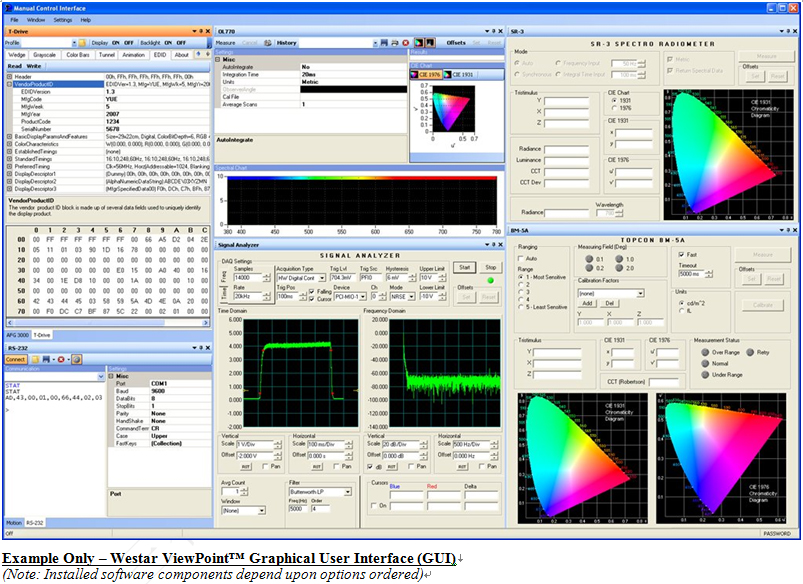Enable the Cursors On checkbox
Image resolution: width=803 pixels, height=584 pixels.
pyautogui.click(x=374, y=506)
